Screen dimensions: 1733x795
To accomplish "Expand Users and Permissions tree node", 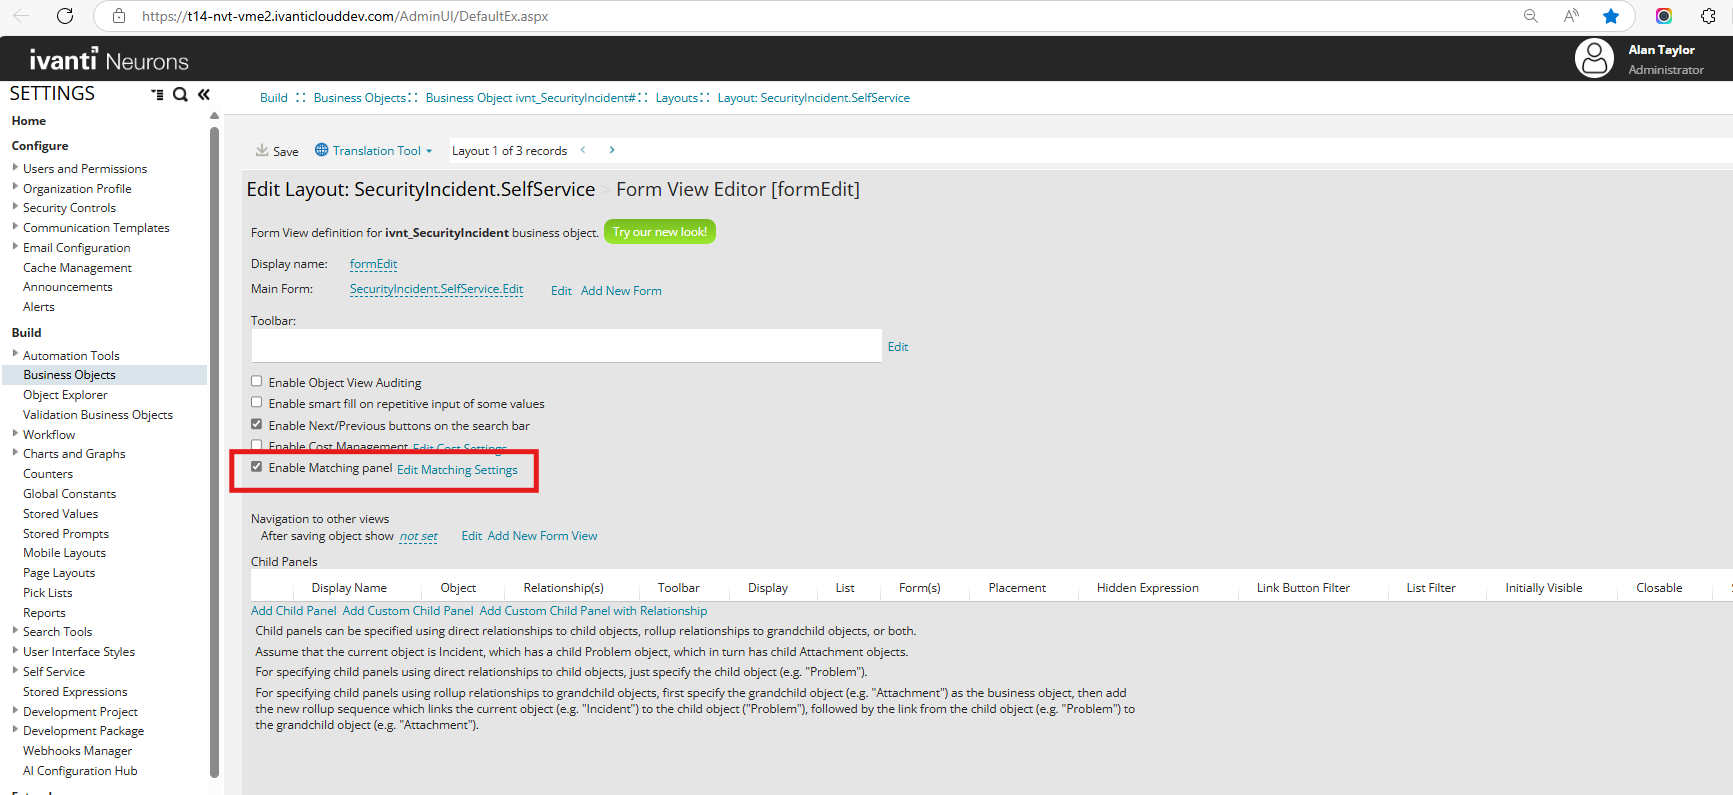I will (x=15, y=168).
